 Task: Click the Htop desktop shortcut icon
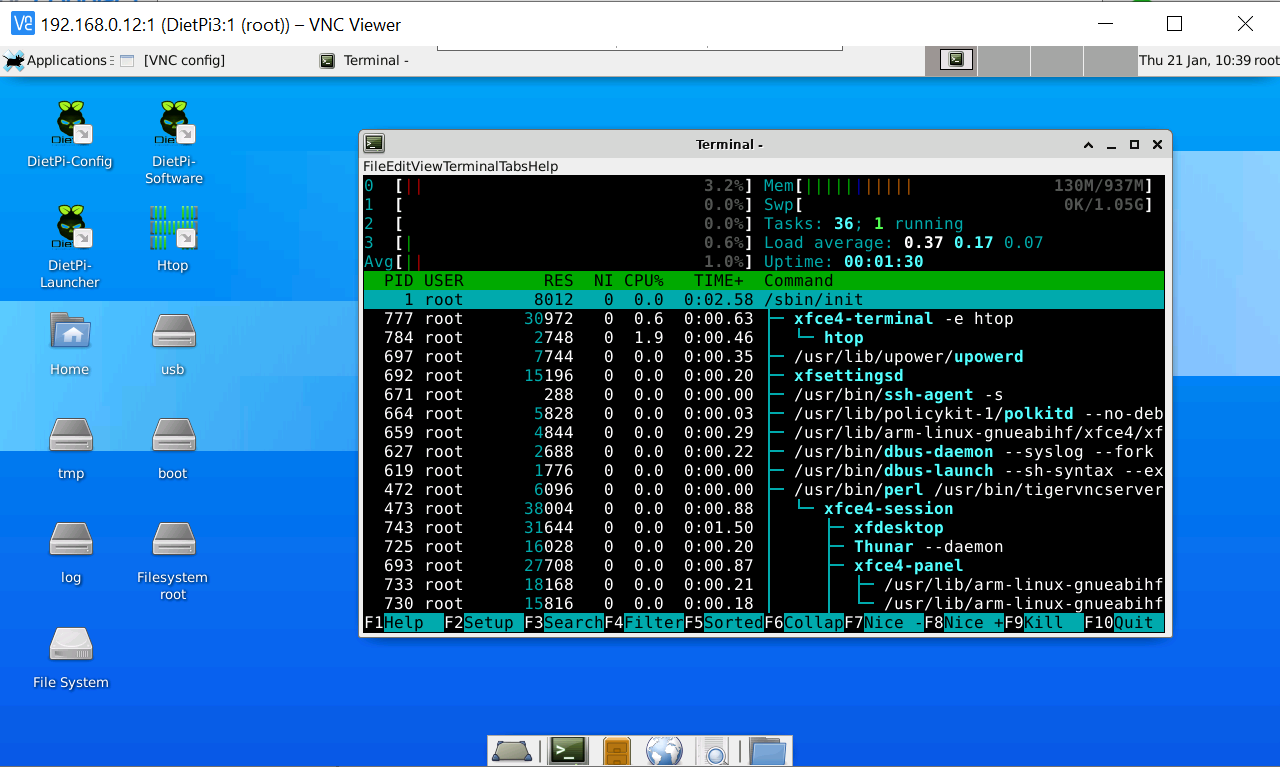pos(173,228)
